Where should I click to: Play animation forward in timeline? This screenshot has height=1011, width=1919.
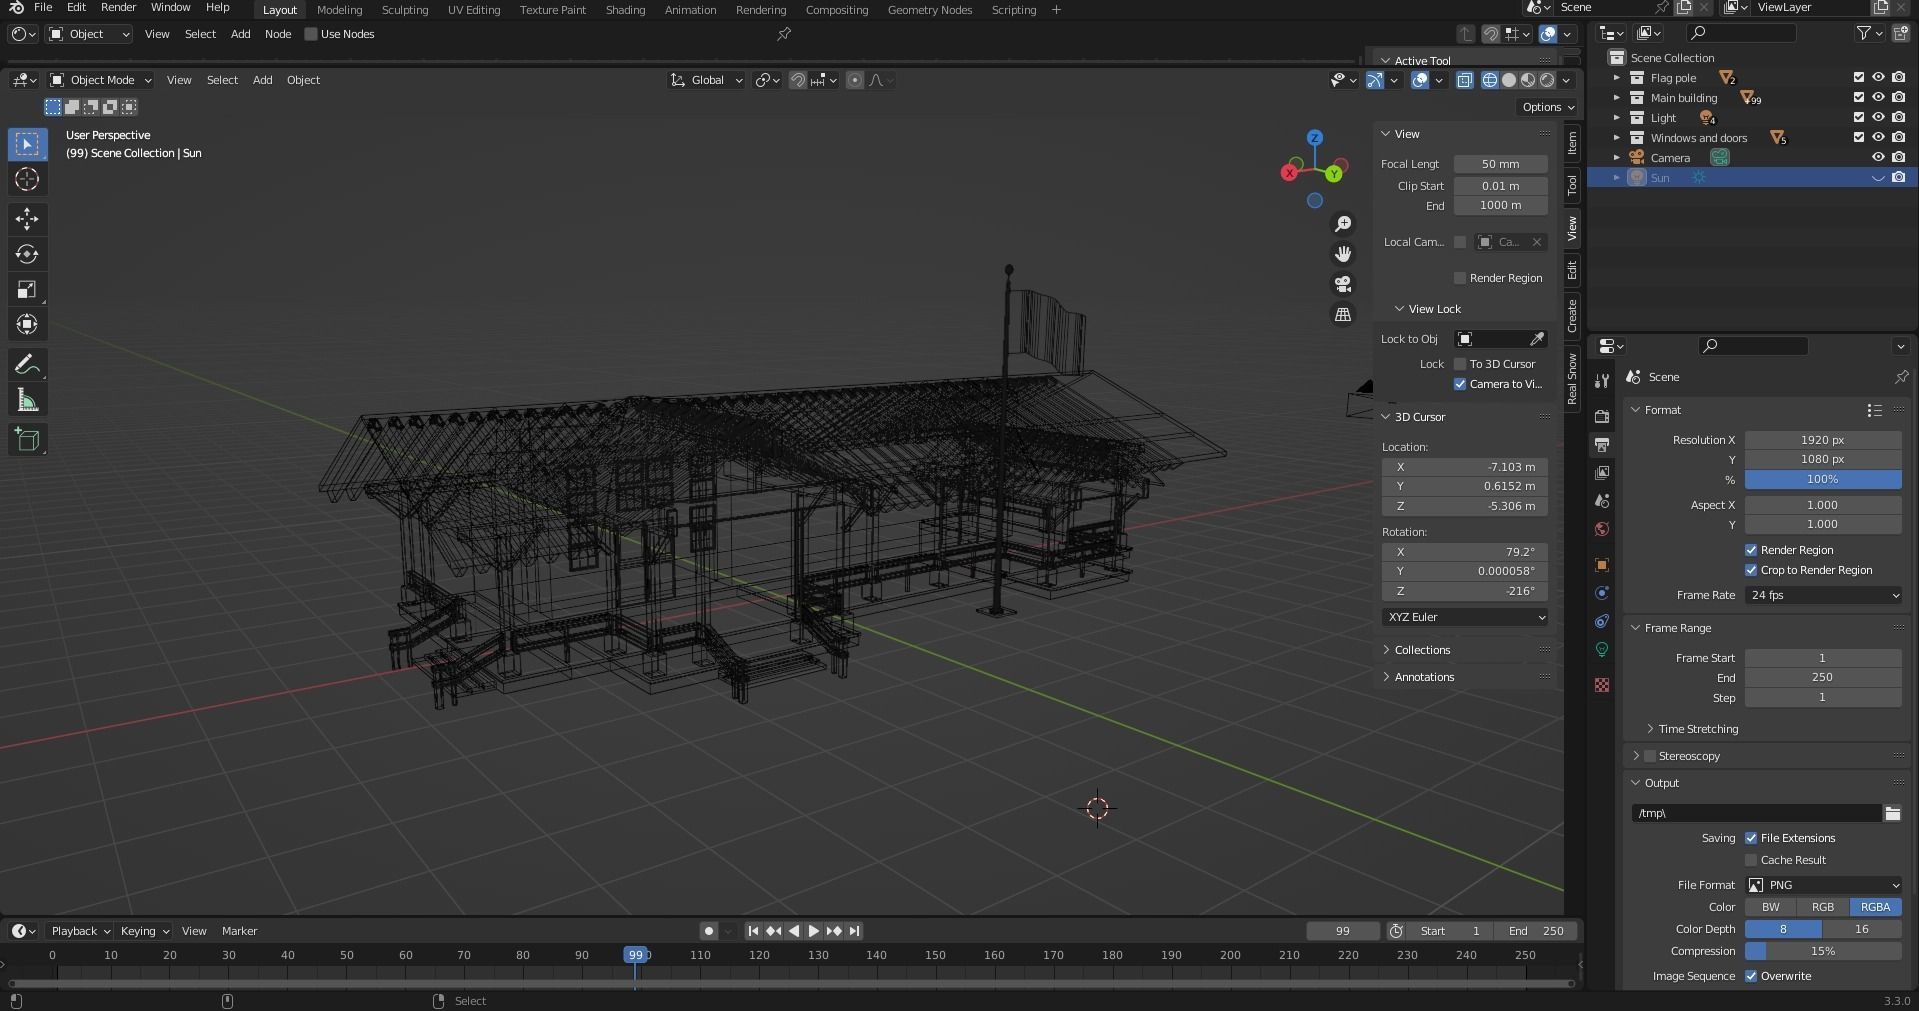813,931
